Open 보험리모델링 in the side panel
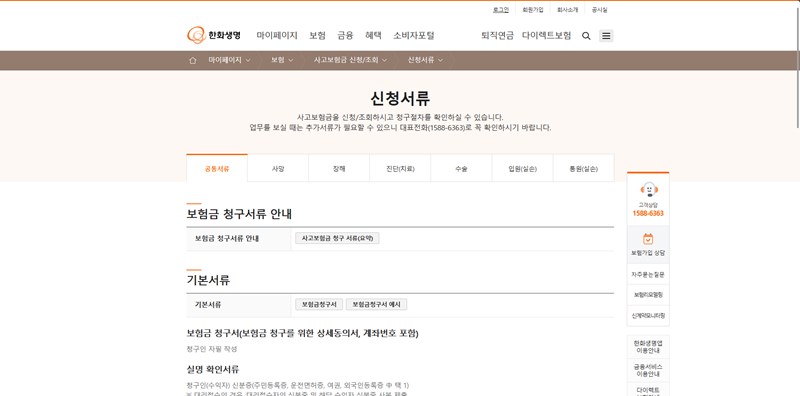 click(x=648, y=295)
